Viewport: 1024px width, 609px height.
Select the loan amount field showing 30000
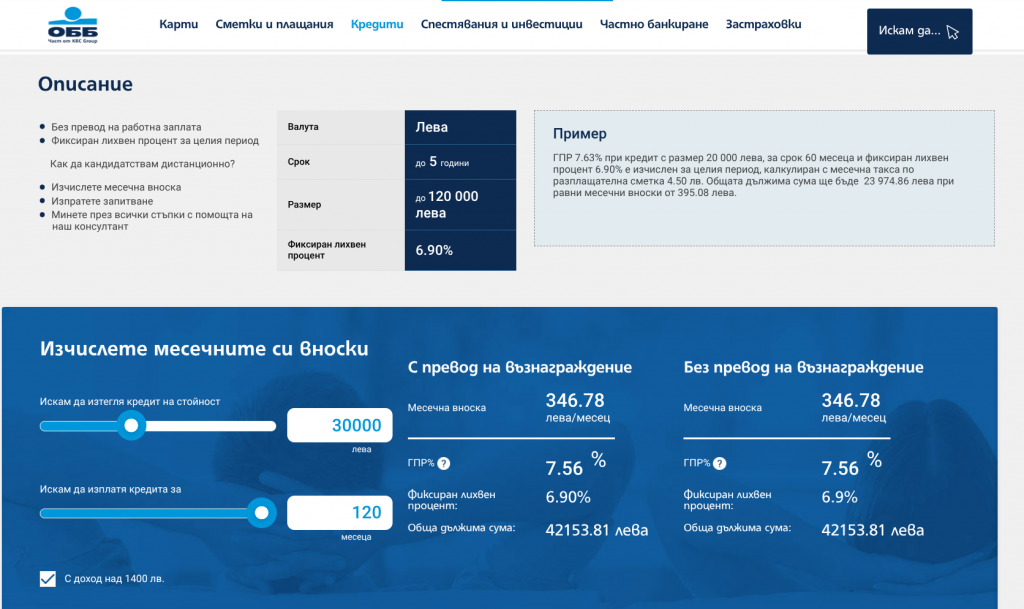339,424
